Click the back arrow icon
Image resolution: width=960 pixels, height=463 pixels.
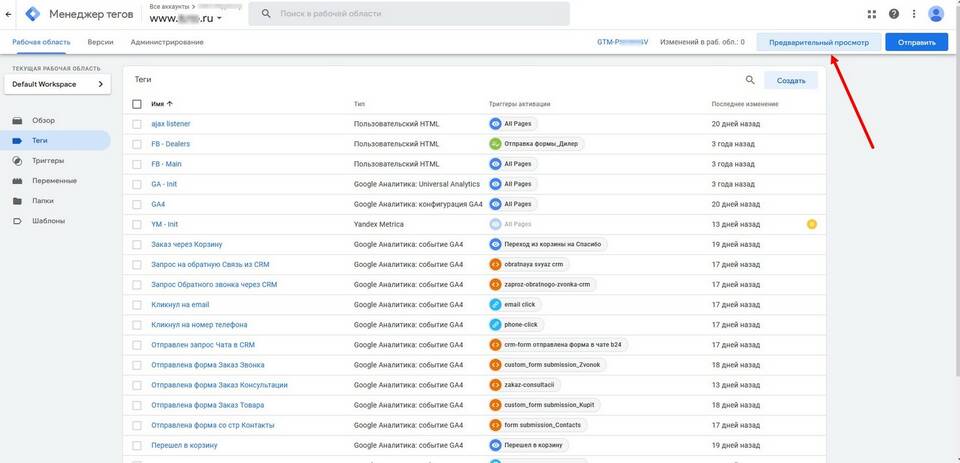click(x=8, y=14)
